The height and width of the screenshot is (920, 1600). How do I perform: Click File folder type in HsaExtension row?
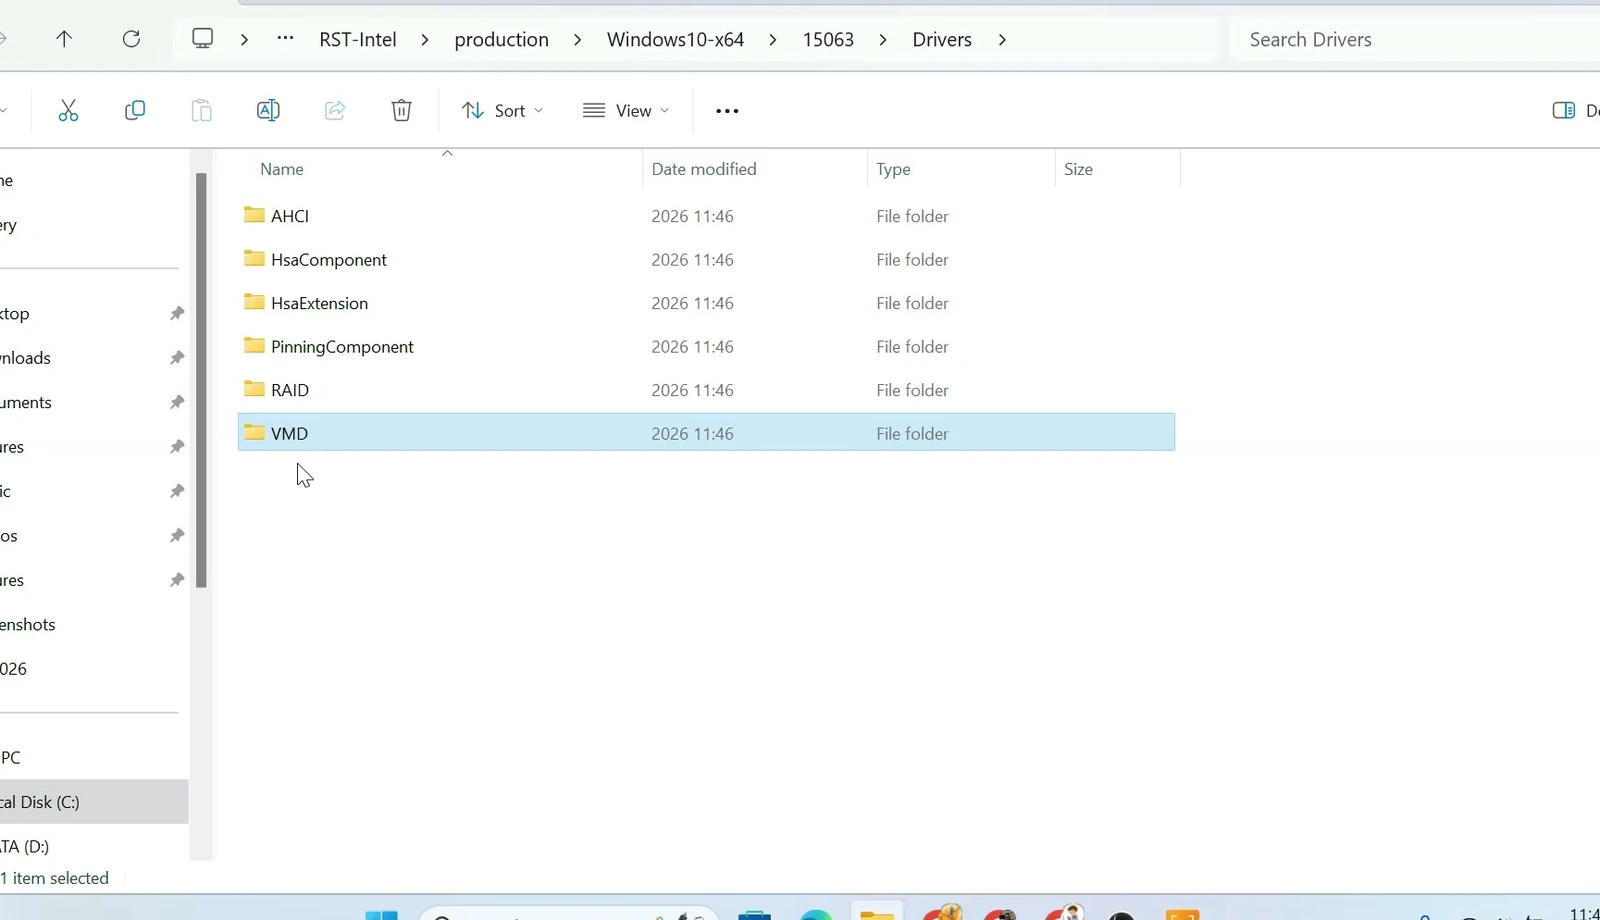coord(912,303)
